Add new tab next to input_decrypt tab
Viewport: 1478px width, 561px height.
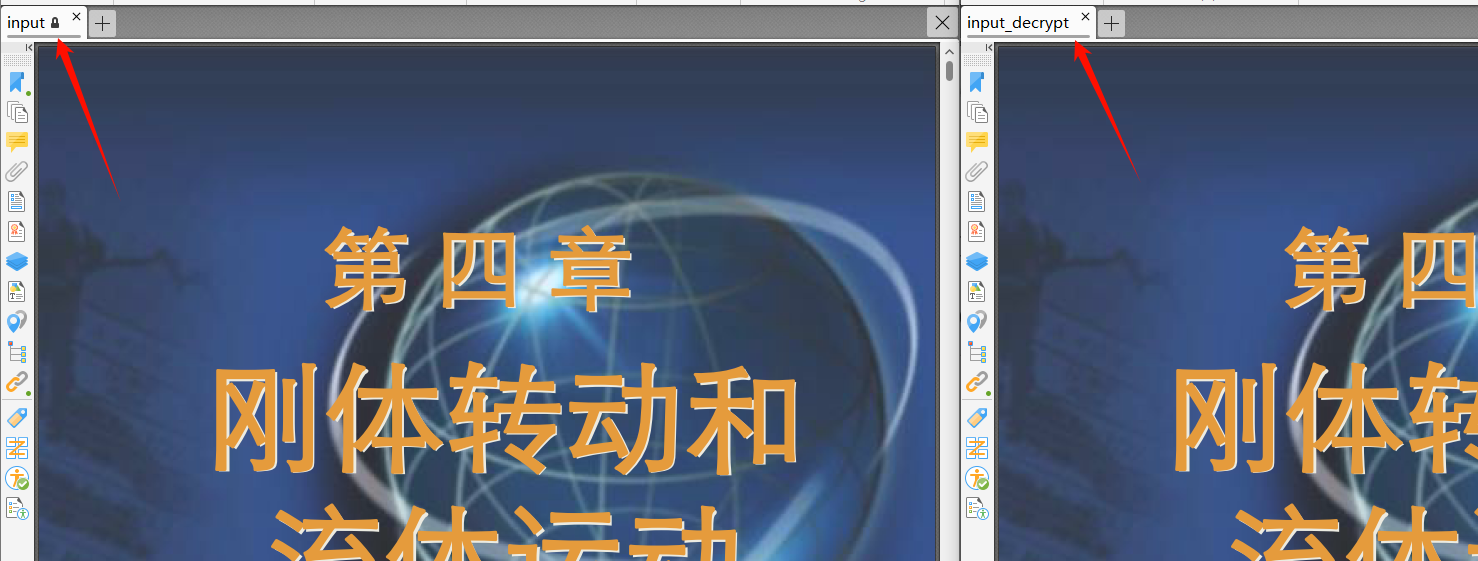pyautogui.click(x=1112, y=23)
